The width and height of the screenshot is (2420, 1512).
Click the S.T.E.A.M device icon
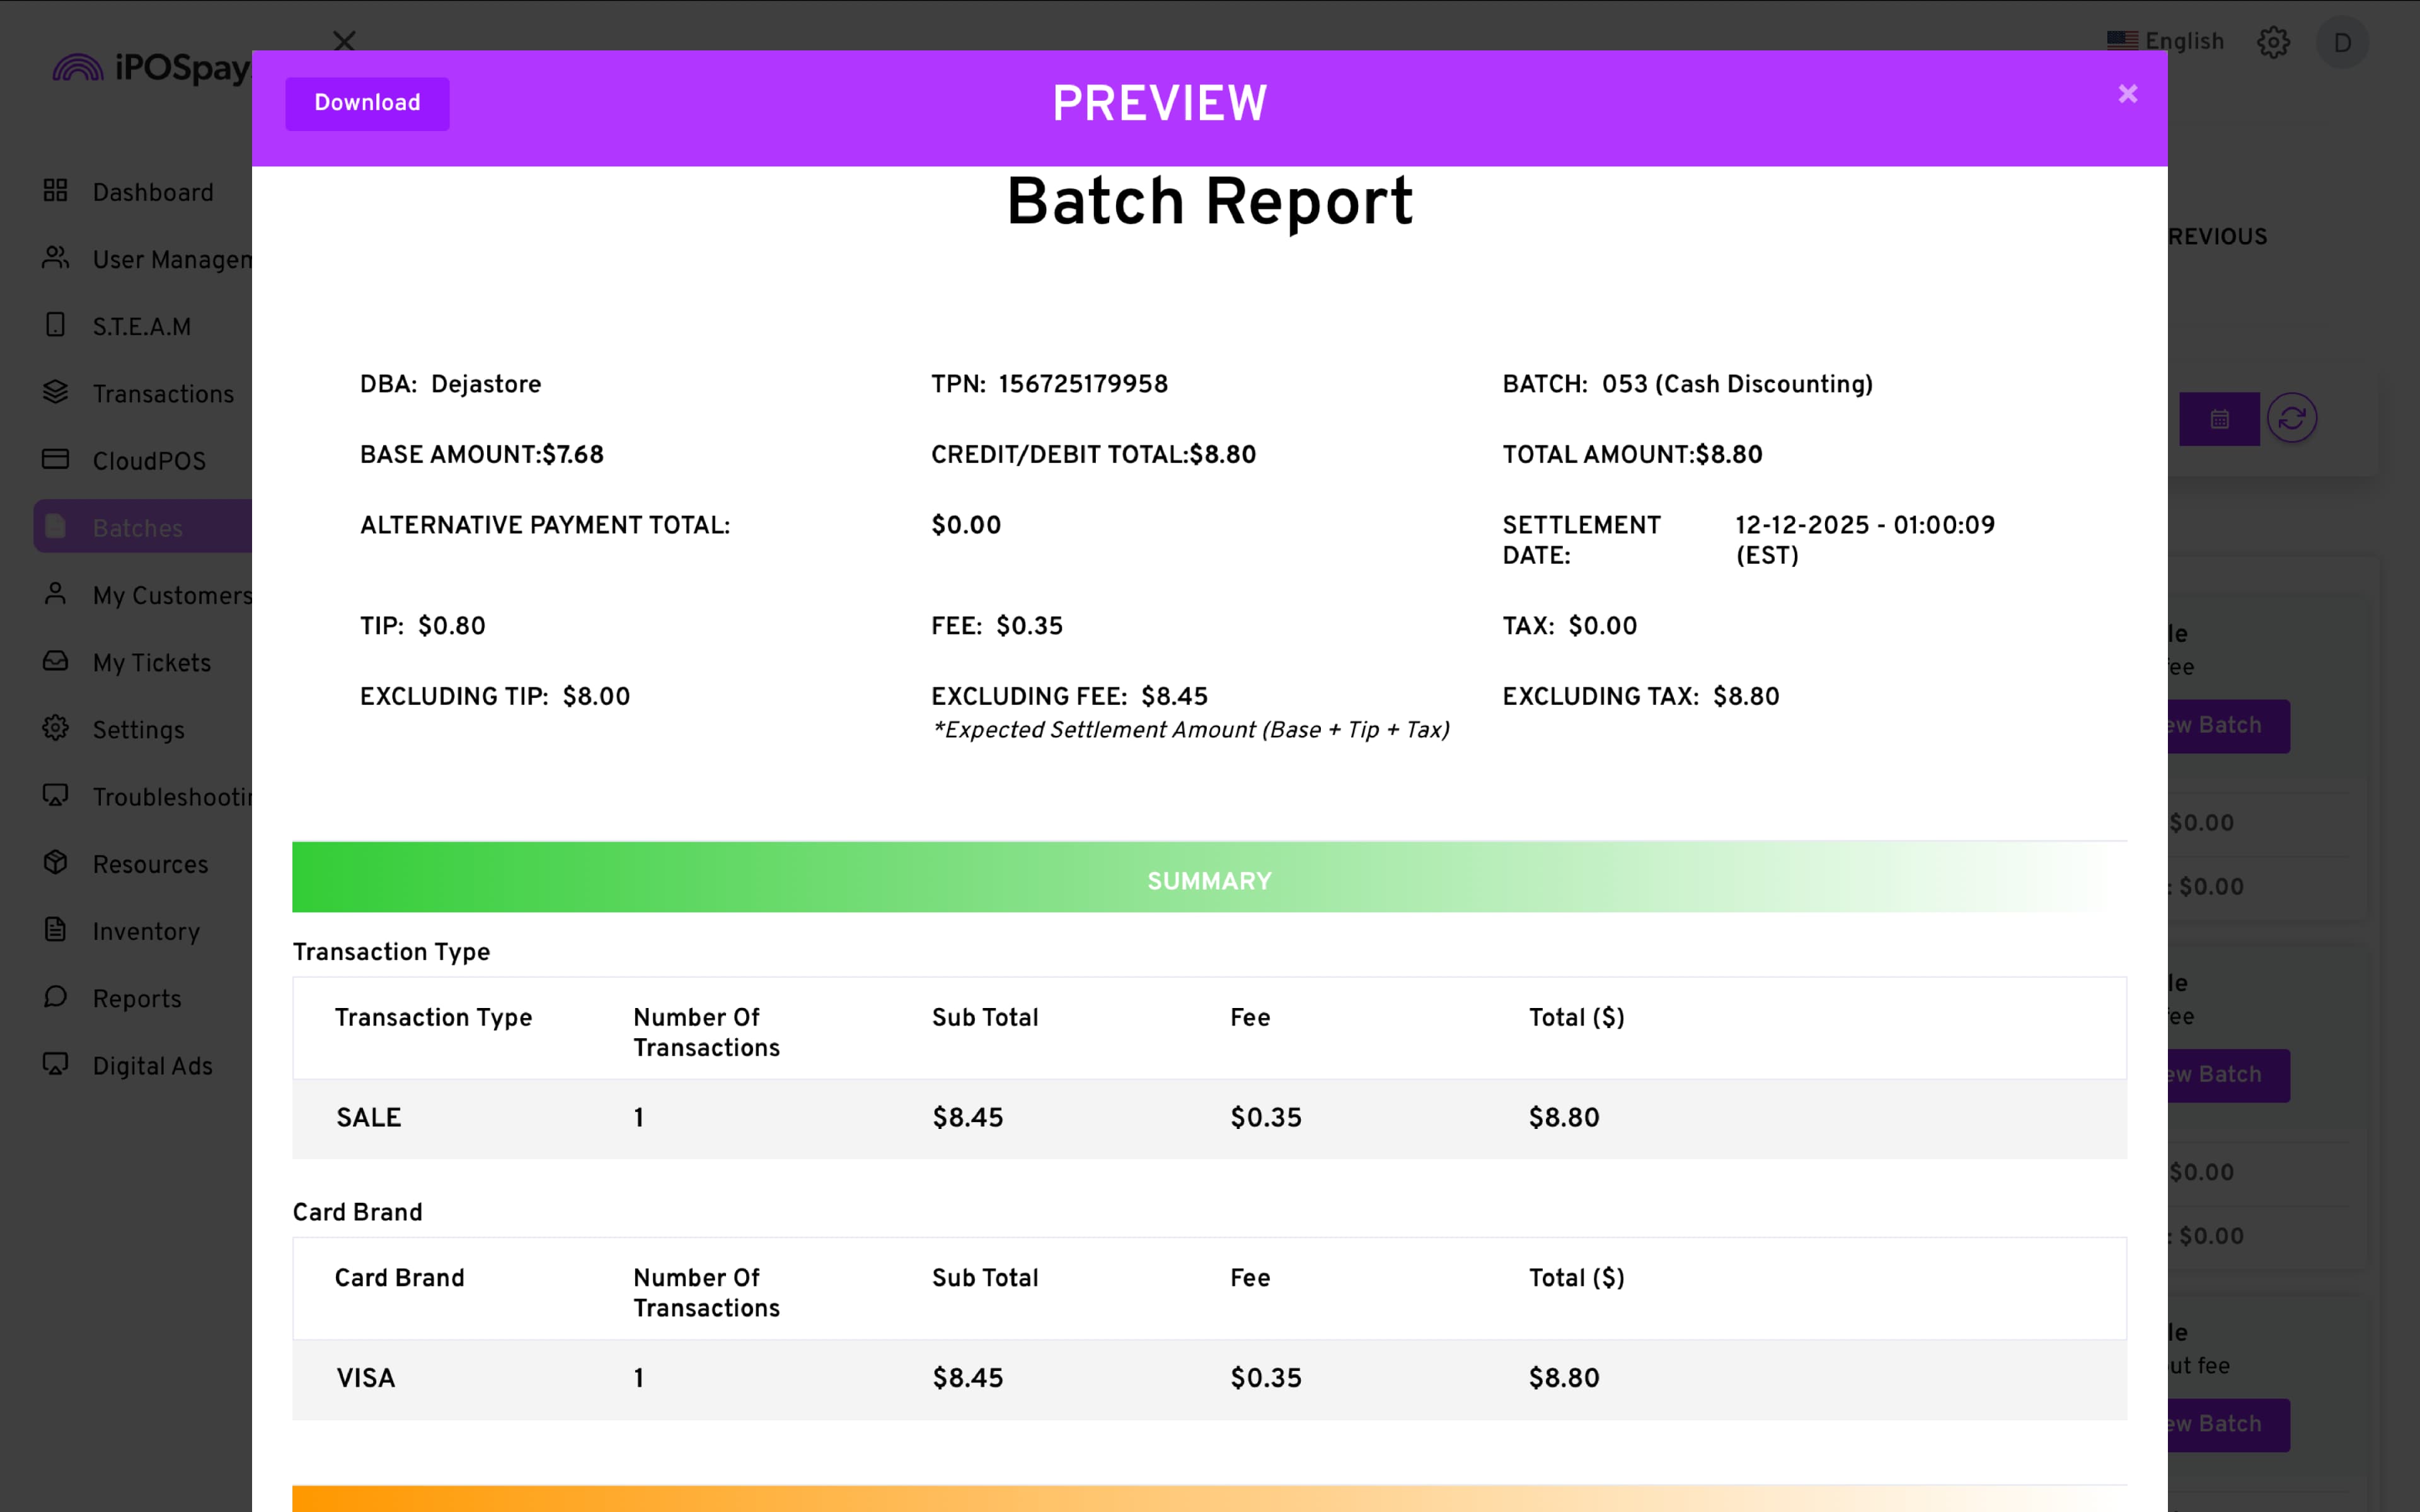[x=56, y=325]
